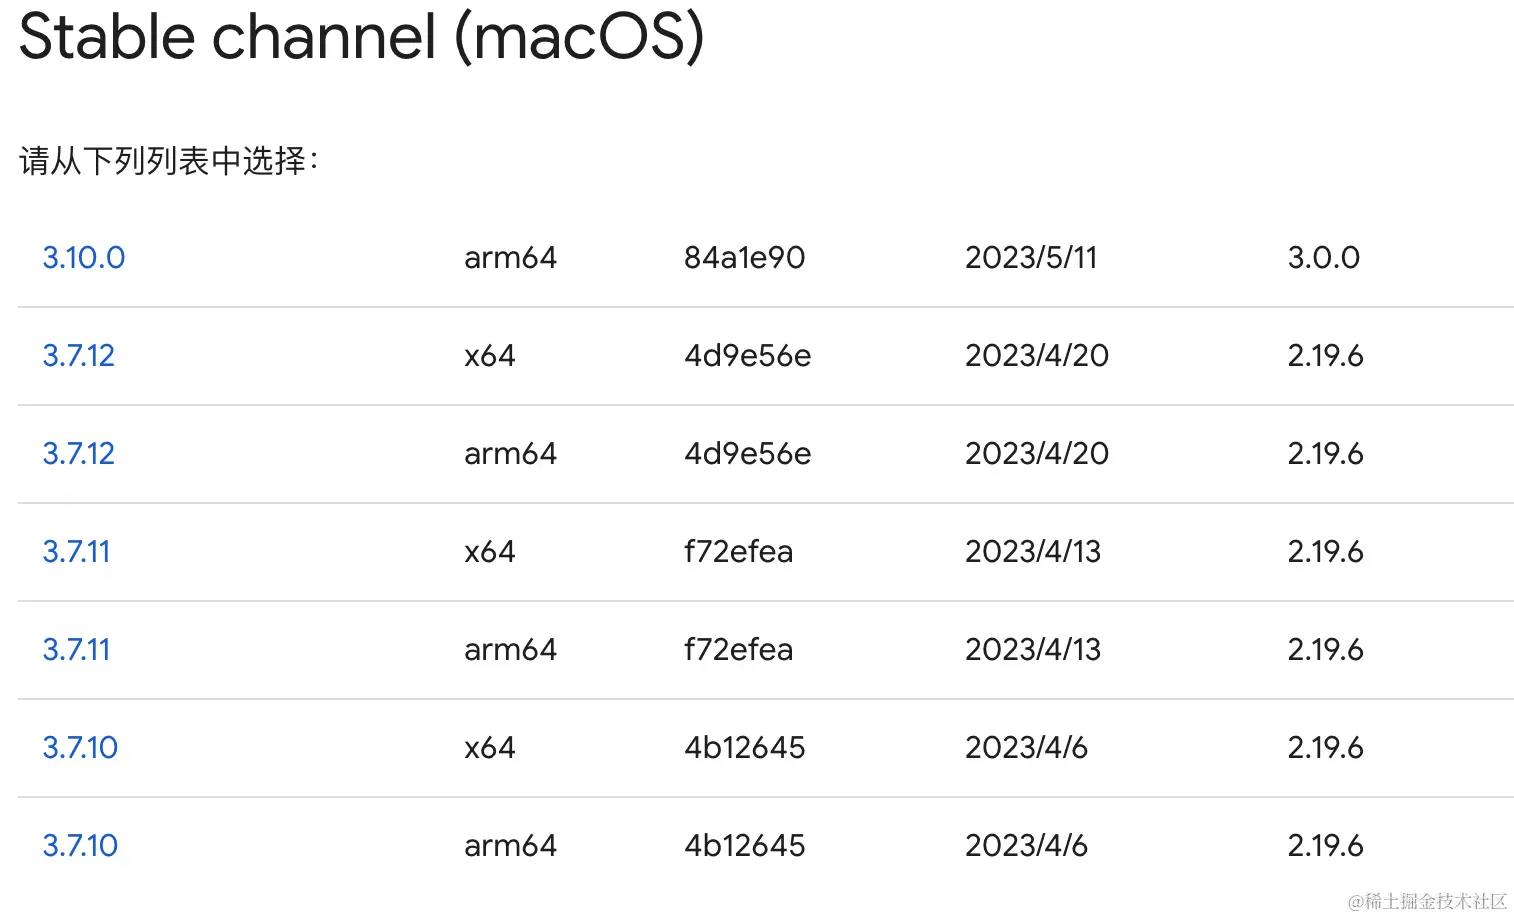This screenshot has height=918, width=1514.
Task: Click 4b12645 hash in the x64 row
Action: click(x=745, y=748)
